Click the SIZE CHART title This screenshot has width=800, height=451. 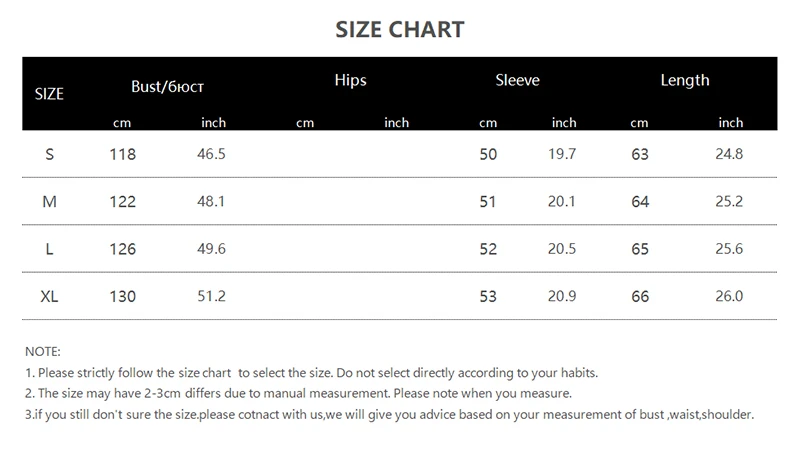pyautogui.click(x=400, y=29)
